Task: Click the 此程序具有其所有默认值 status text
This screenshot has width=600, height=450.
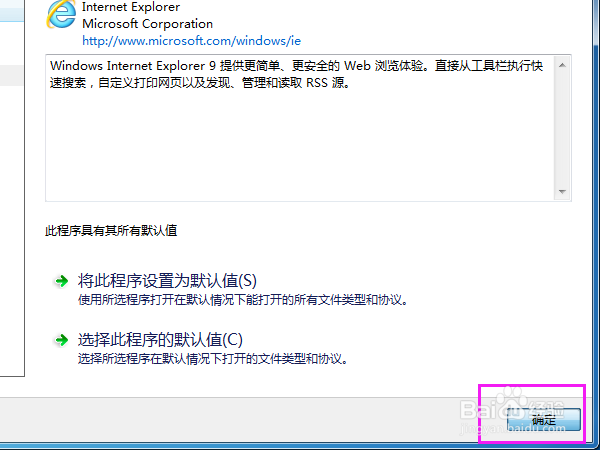Action: (111, 231)
